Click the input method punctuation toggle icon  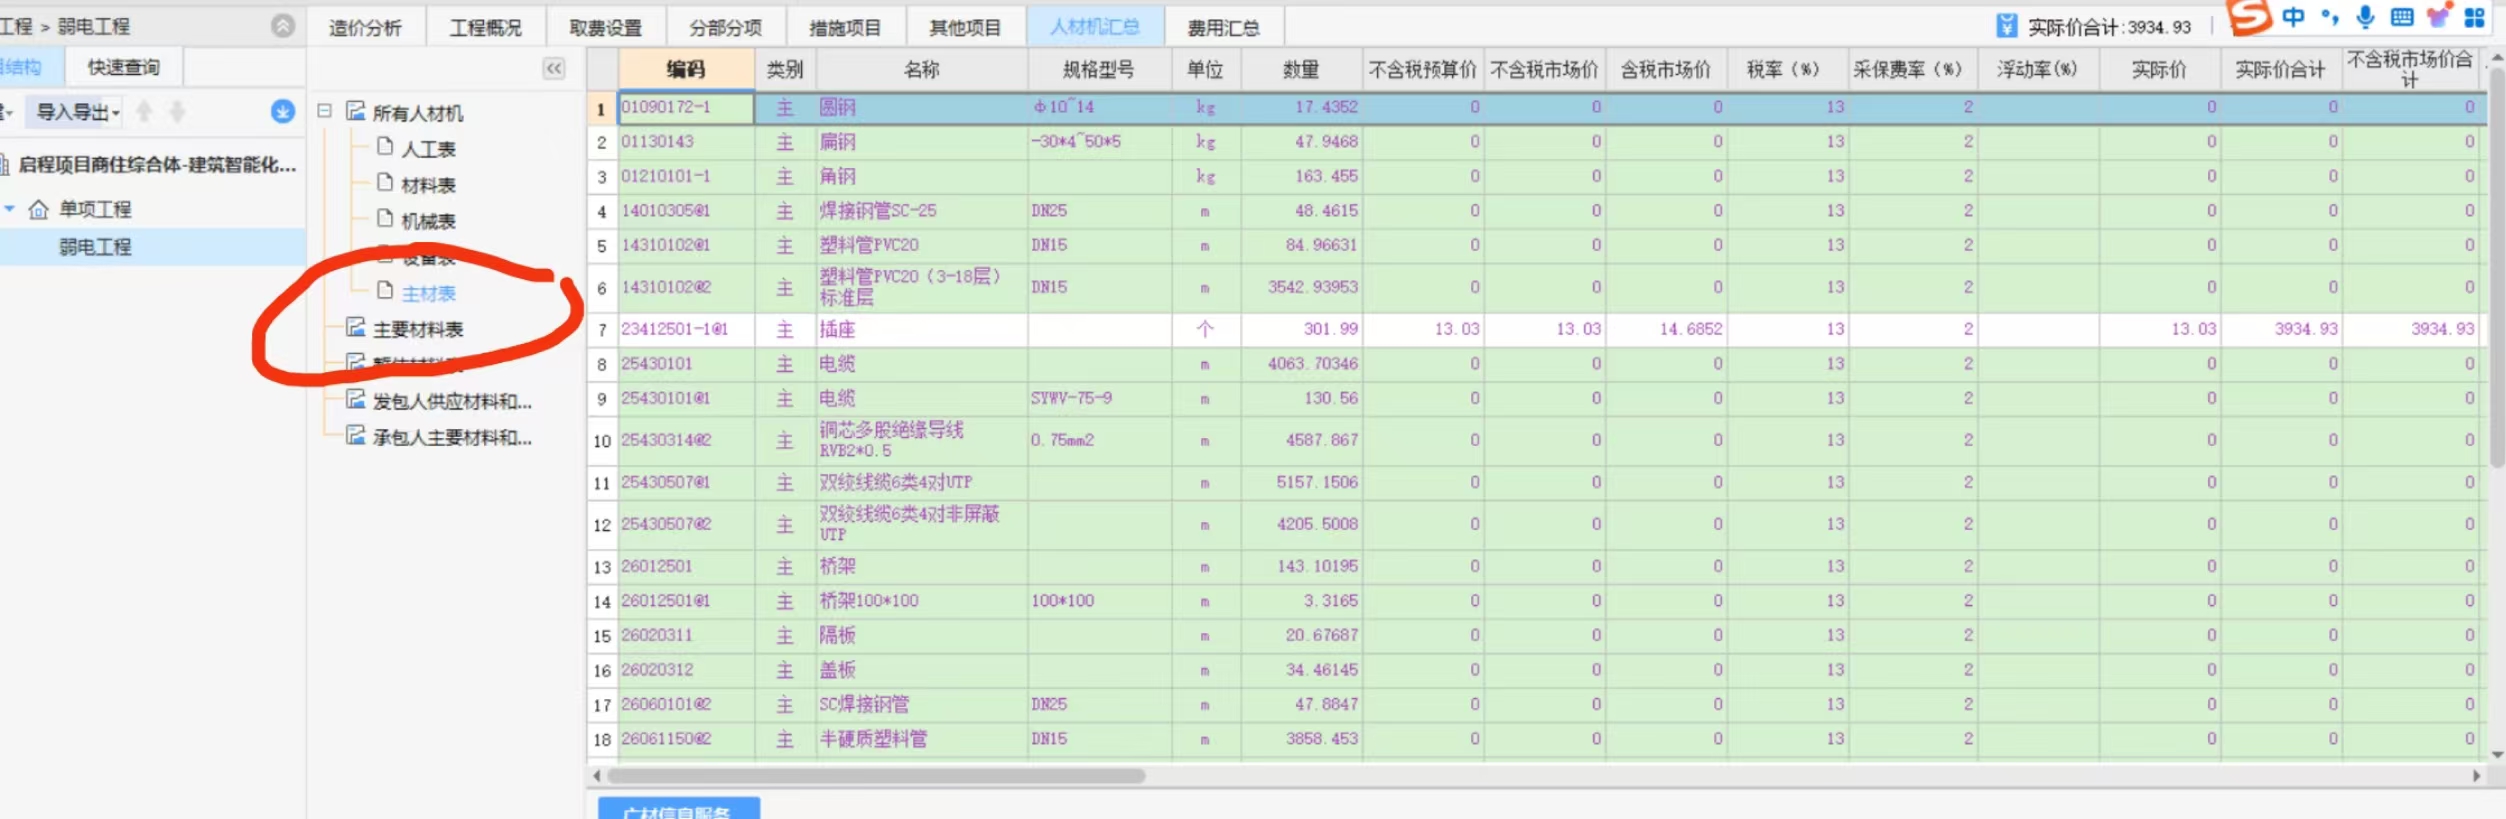pyautogui.click(x=2330, y=17)
